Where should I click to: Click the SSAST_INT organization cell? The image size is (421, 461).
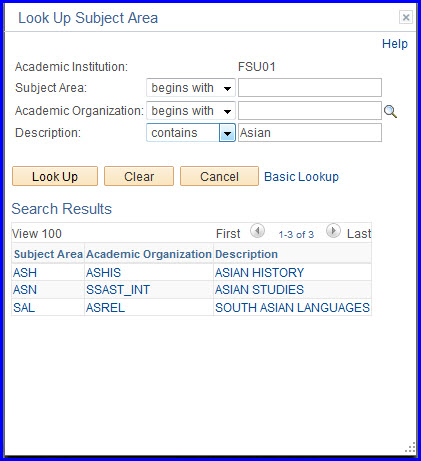coord(118,290)
